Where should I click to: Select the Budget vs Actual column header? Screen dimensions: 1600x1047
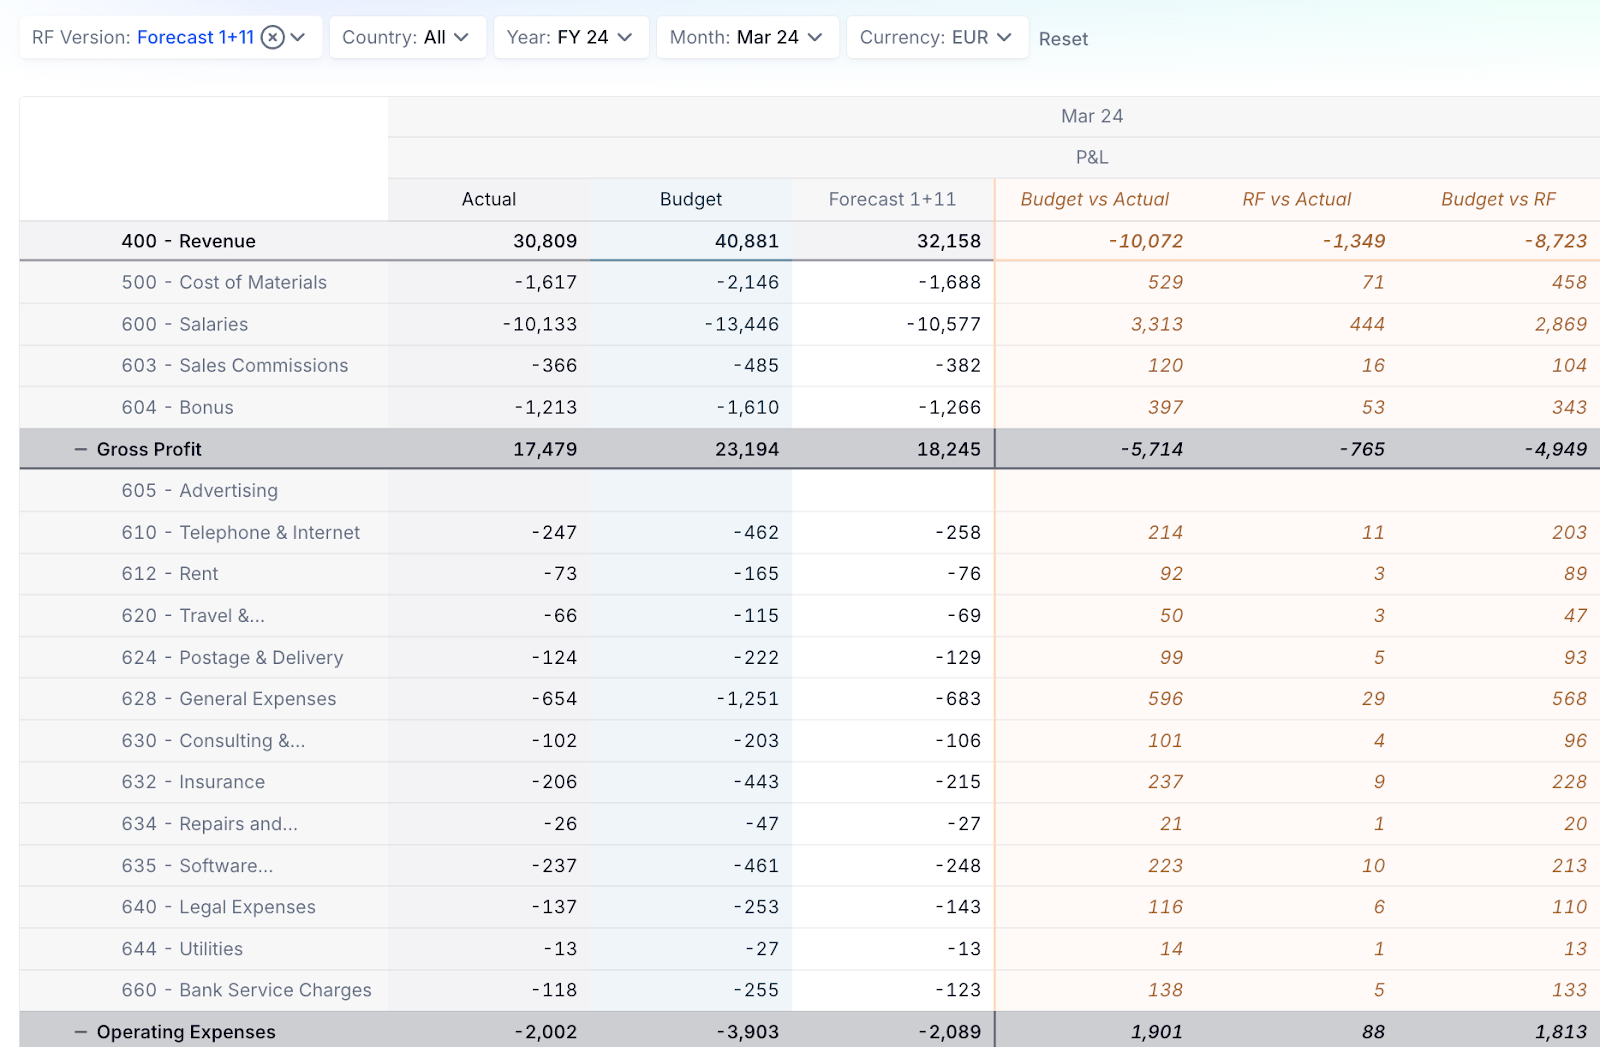pyautogui.click(x=1094, y=199)
